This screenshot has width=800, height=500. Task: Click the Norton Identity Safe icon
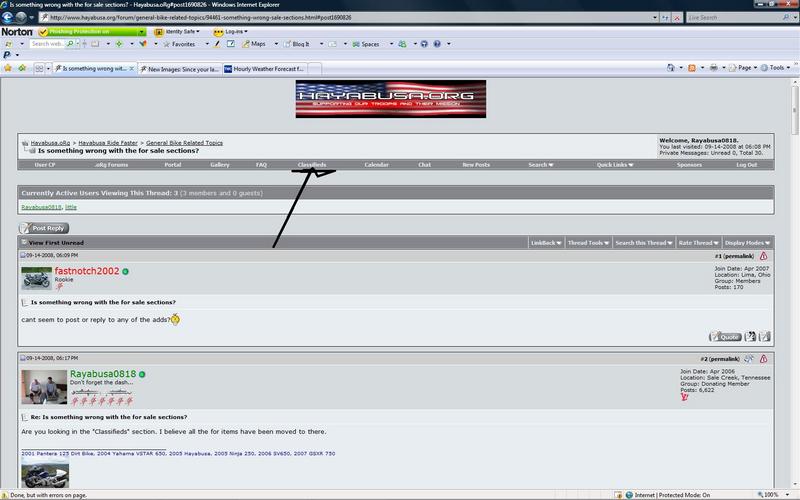click(x=157, y=32)
